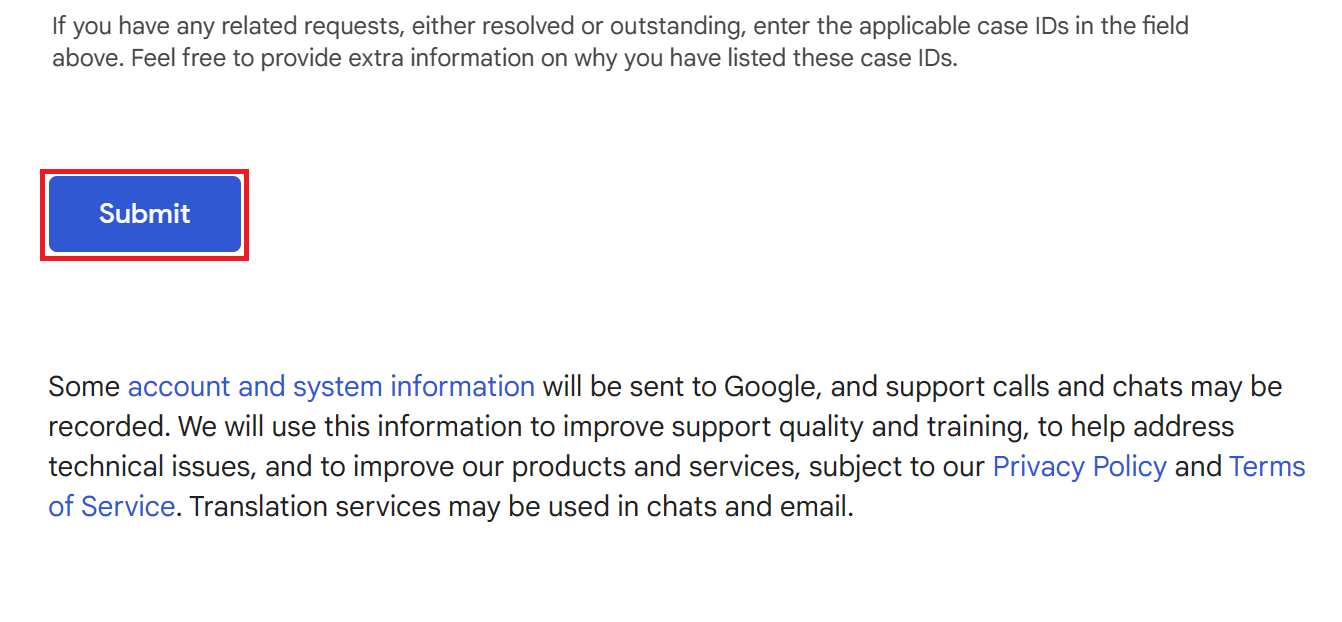Click the wrapped Terms of Service link
This screenshot has width=1342, height=622.
pos(112,506)
